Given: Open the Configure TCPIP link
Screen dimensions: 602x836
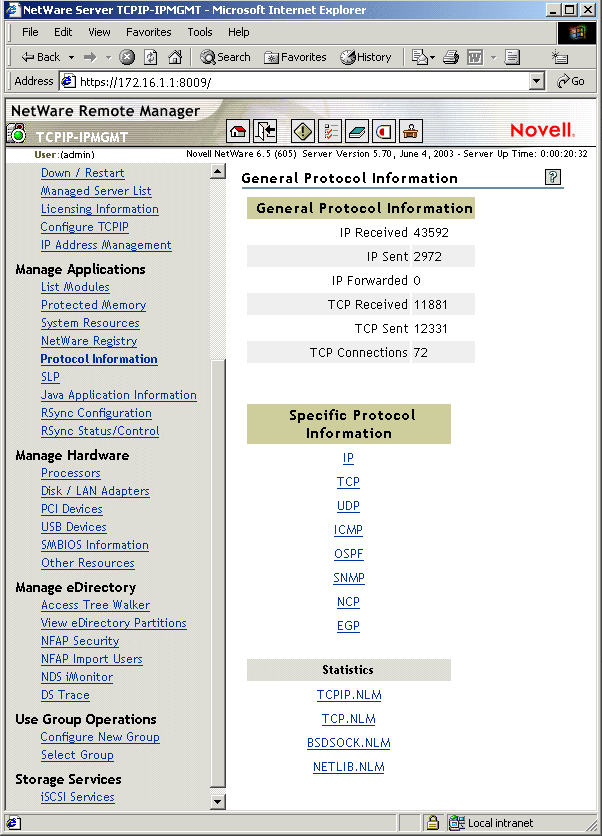Looking at the screenshot, I should [85, 227].
